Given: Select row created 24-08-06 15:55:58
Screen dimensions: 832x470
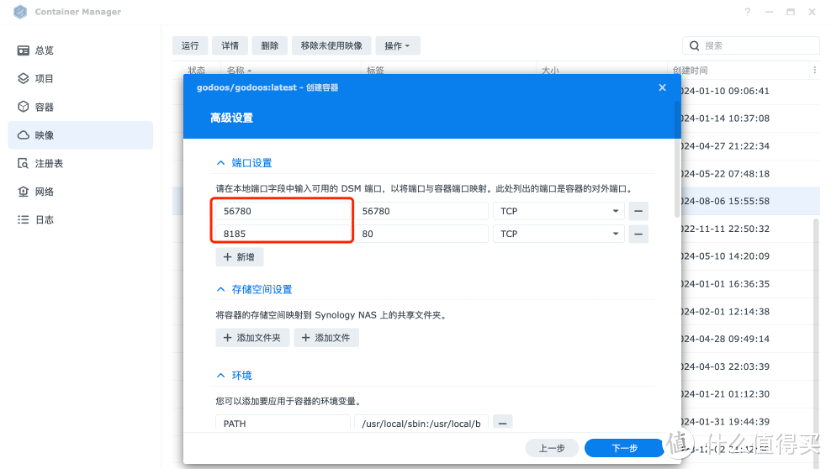Looking at the screenshot, I should point(750,201).
